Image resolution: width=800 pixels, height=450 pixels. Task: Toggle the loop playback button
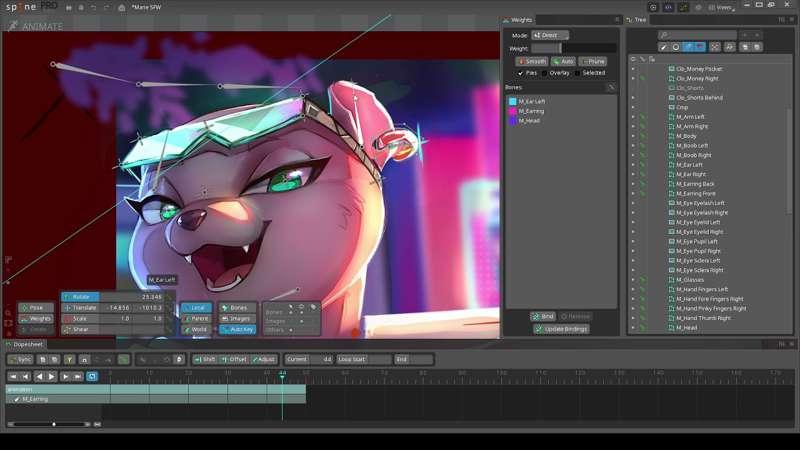[x=92, y=377]
